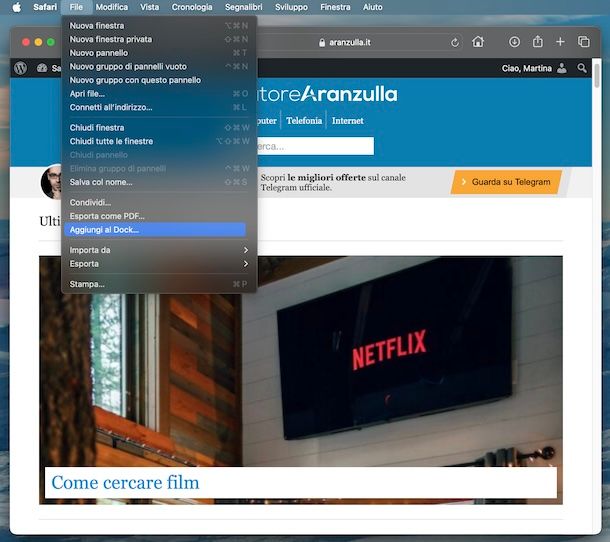Choose Nuovo gruppo con questo pannello

pyautogui.click(x=159, y=80)
